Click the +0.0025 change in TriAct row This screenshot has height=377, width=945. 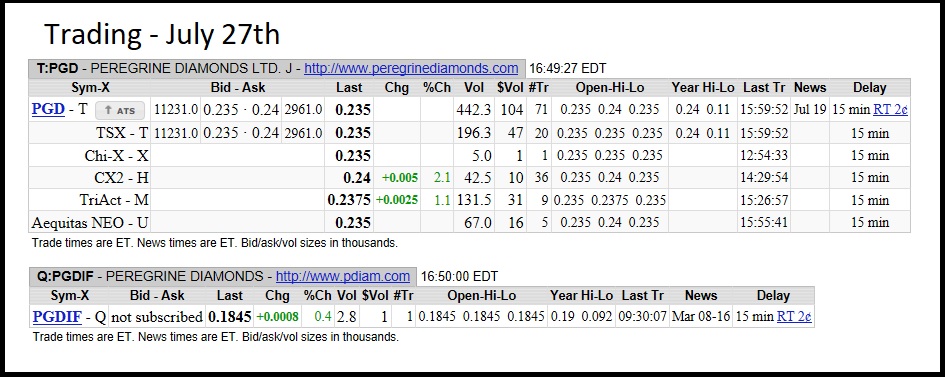pos(397,200)
